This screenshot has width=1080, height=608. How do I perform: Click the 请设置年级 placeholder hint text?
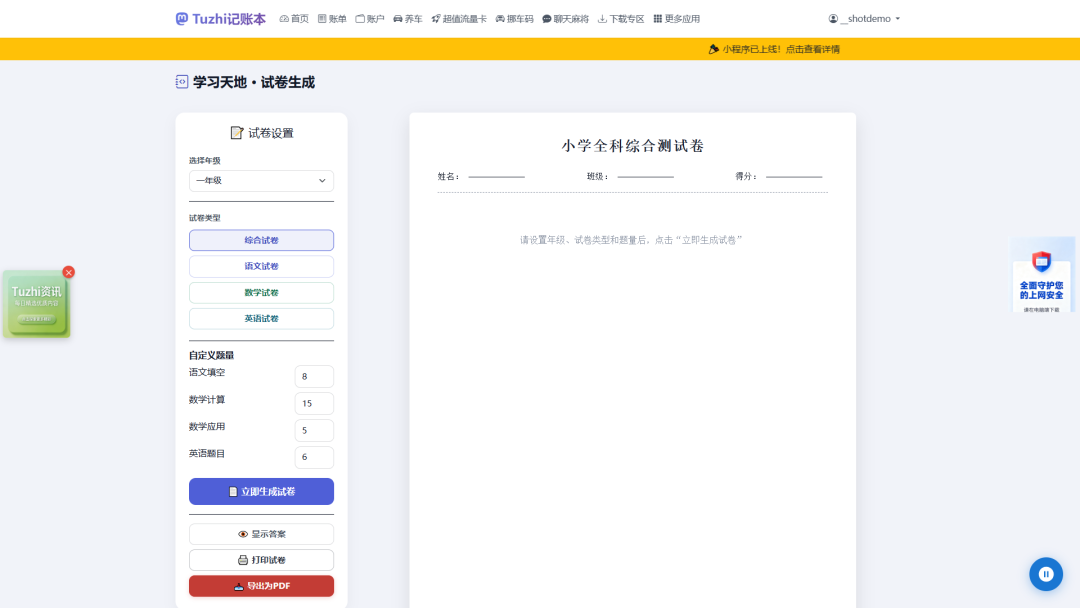(x=631, y=240)
